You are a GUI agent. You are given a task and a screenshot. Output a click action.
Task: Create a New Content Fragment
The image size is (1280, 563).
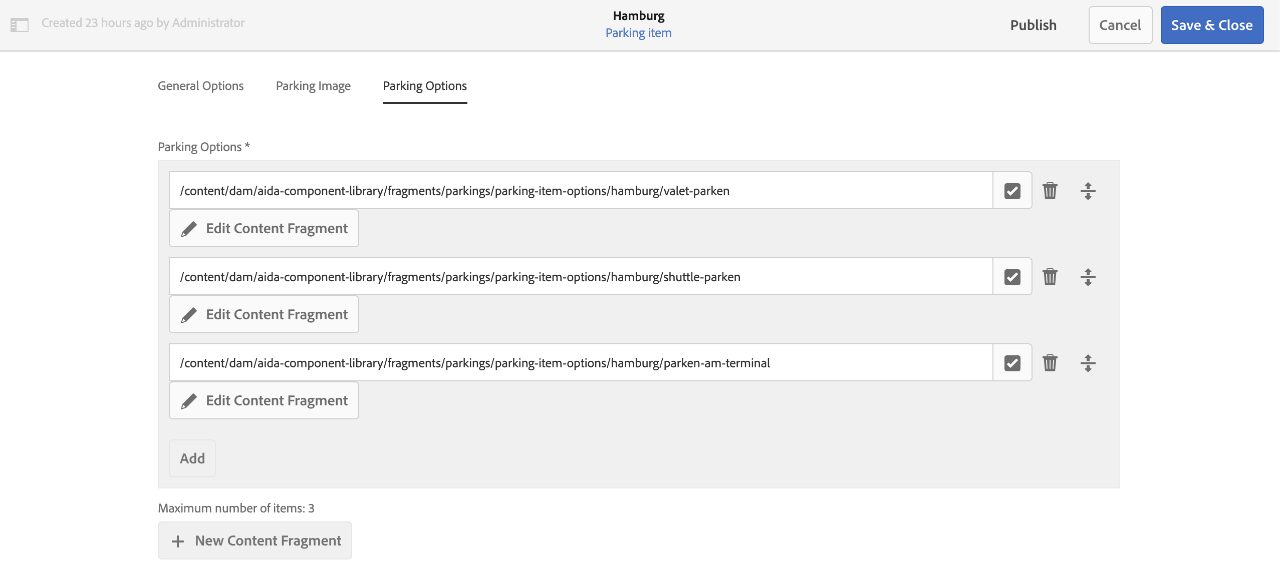pyautogui.click(x=255, y=540)
